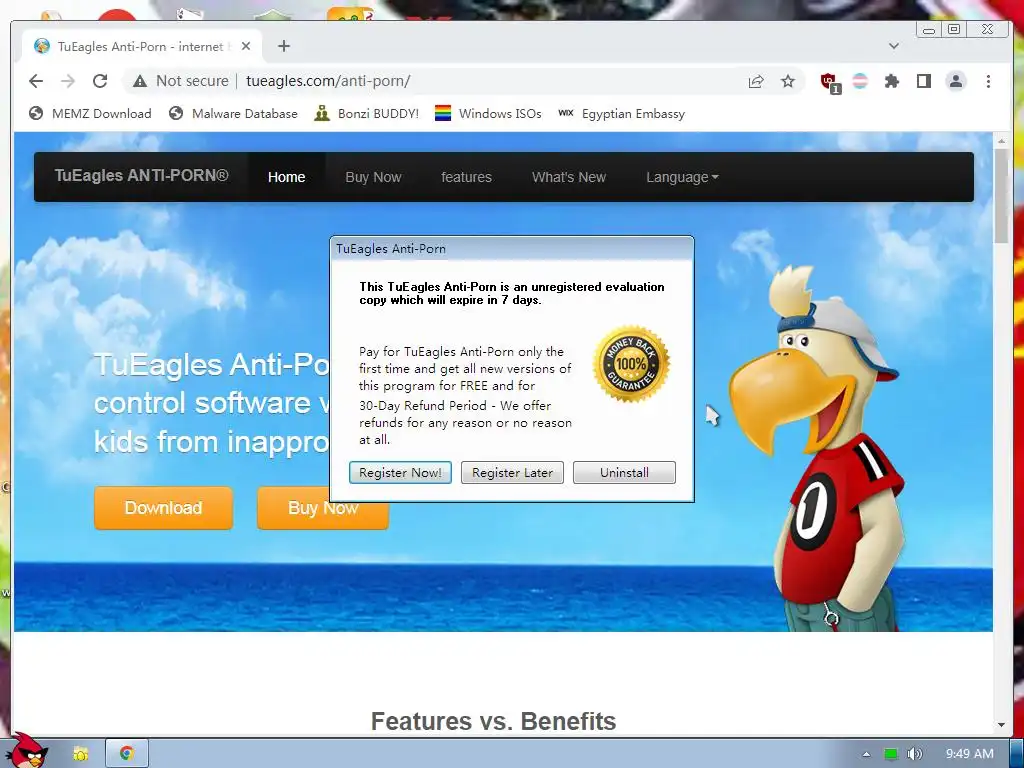Viewport: 1024px width, 768px height.
Task: Click the 9:49 AM taskbar clock
Action: coord(970,754)
